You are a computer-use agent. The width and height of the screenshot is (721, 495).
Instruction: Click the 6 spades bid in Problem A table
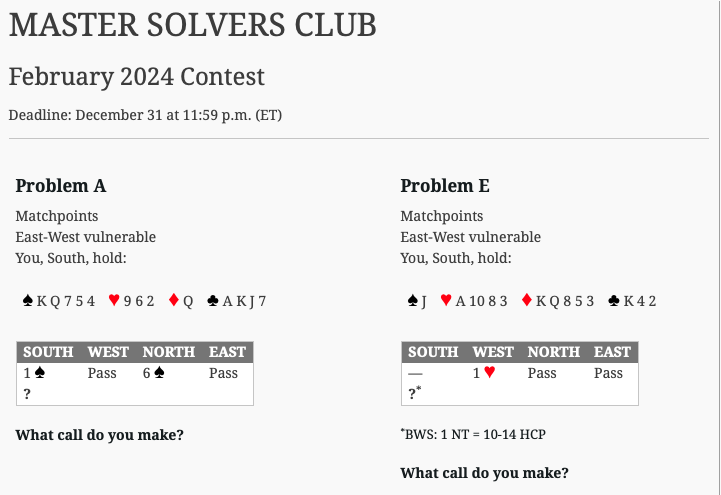[154, 373]
